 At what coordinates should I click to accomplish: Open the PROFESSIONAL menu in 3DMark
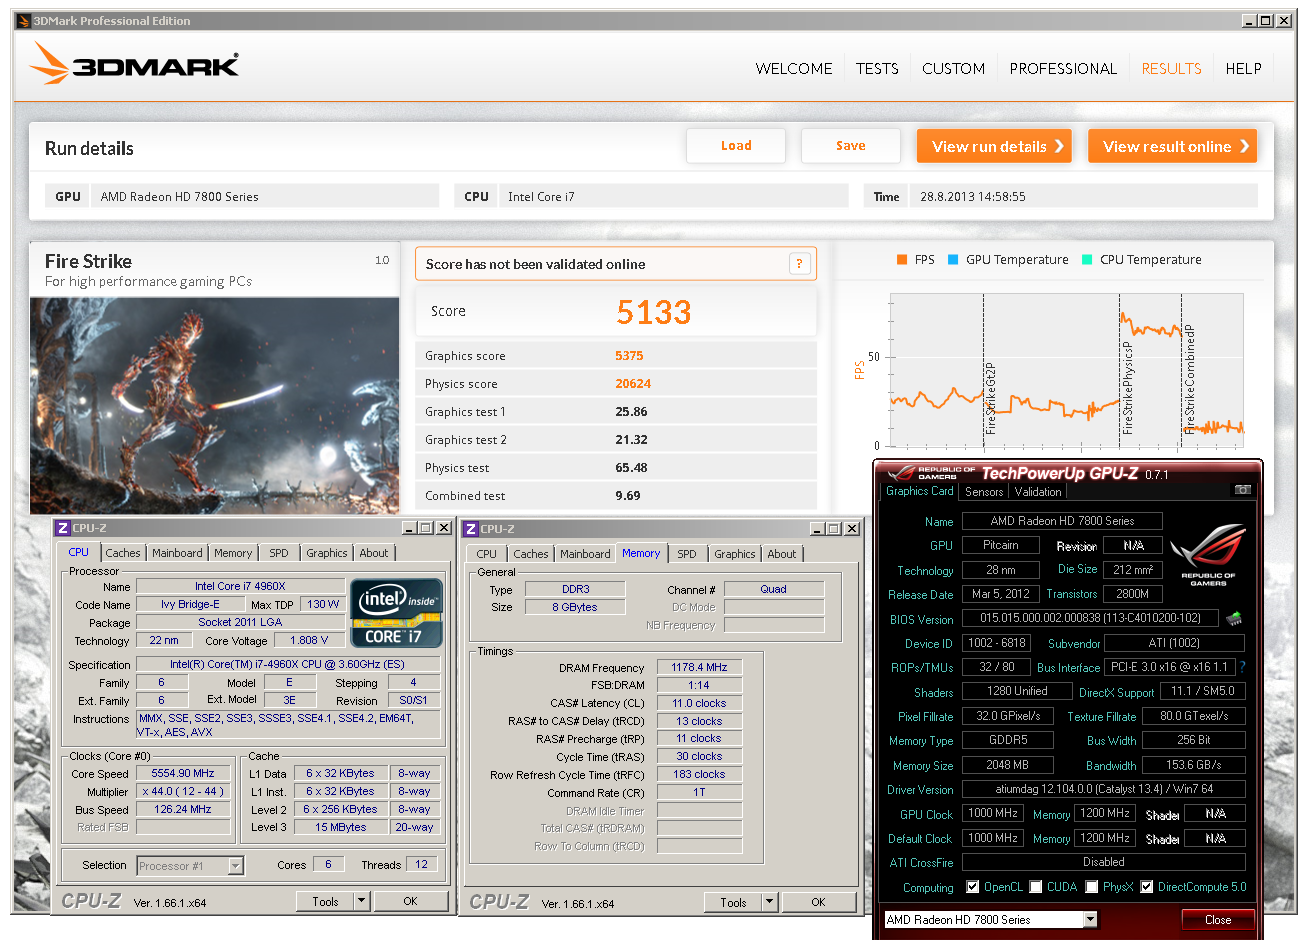(x=1063, y=68)
